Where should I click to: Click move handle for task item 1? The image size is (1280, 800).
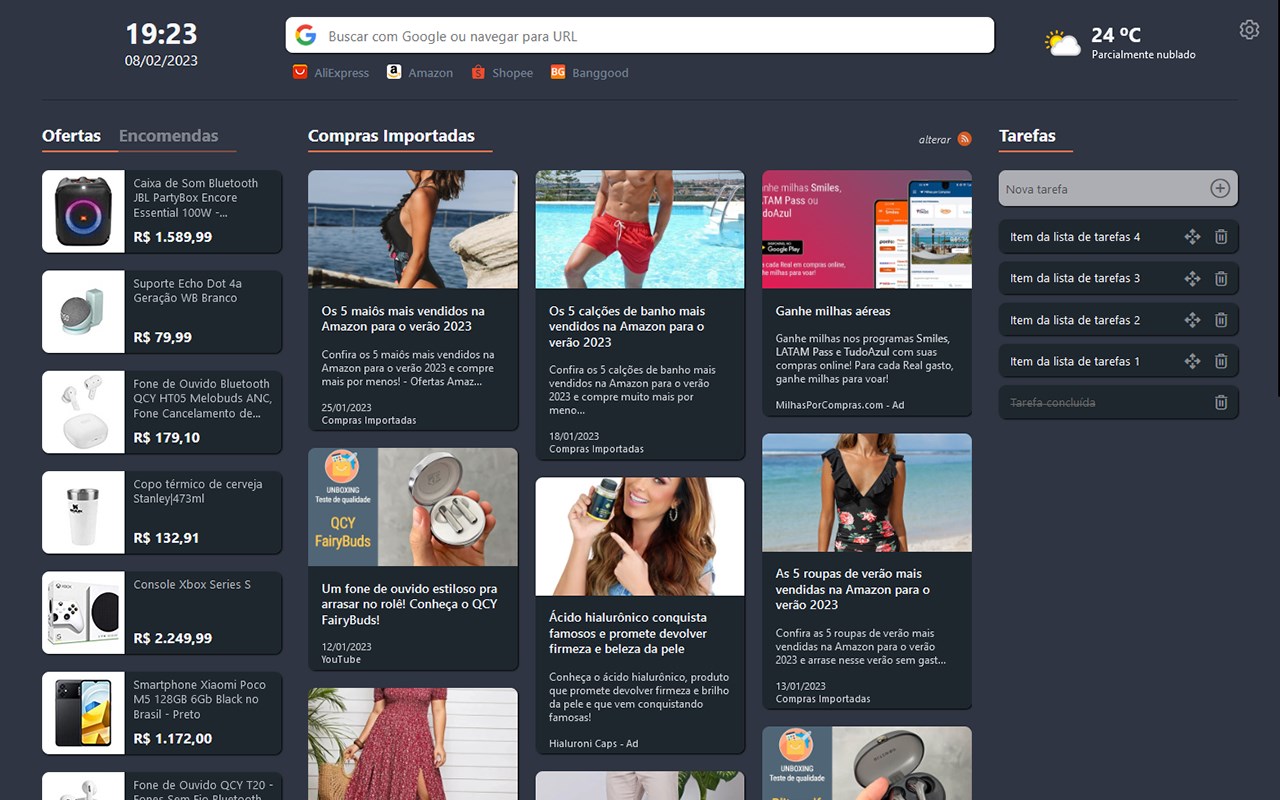coord(1192,361)
